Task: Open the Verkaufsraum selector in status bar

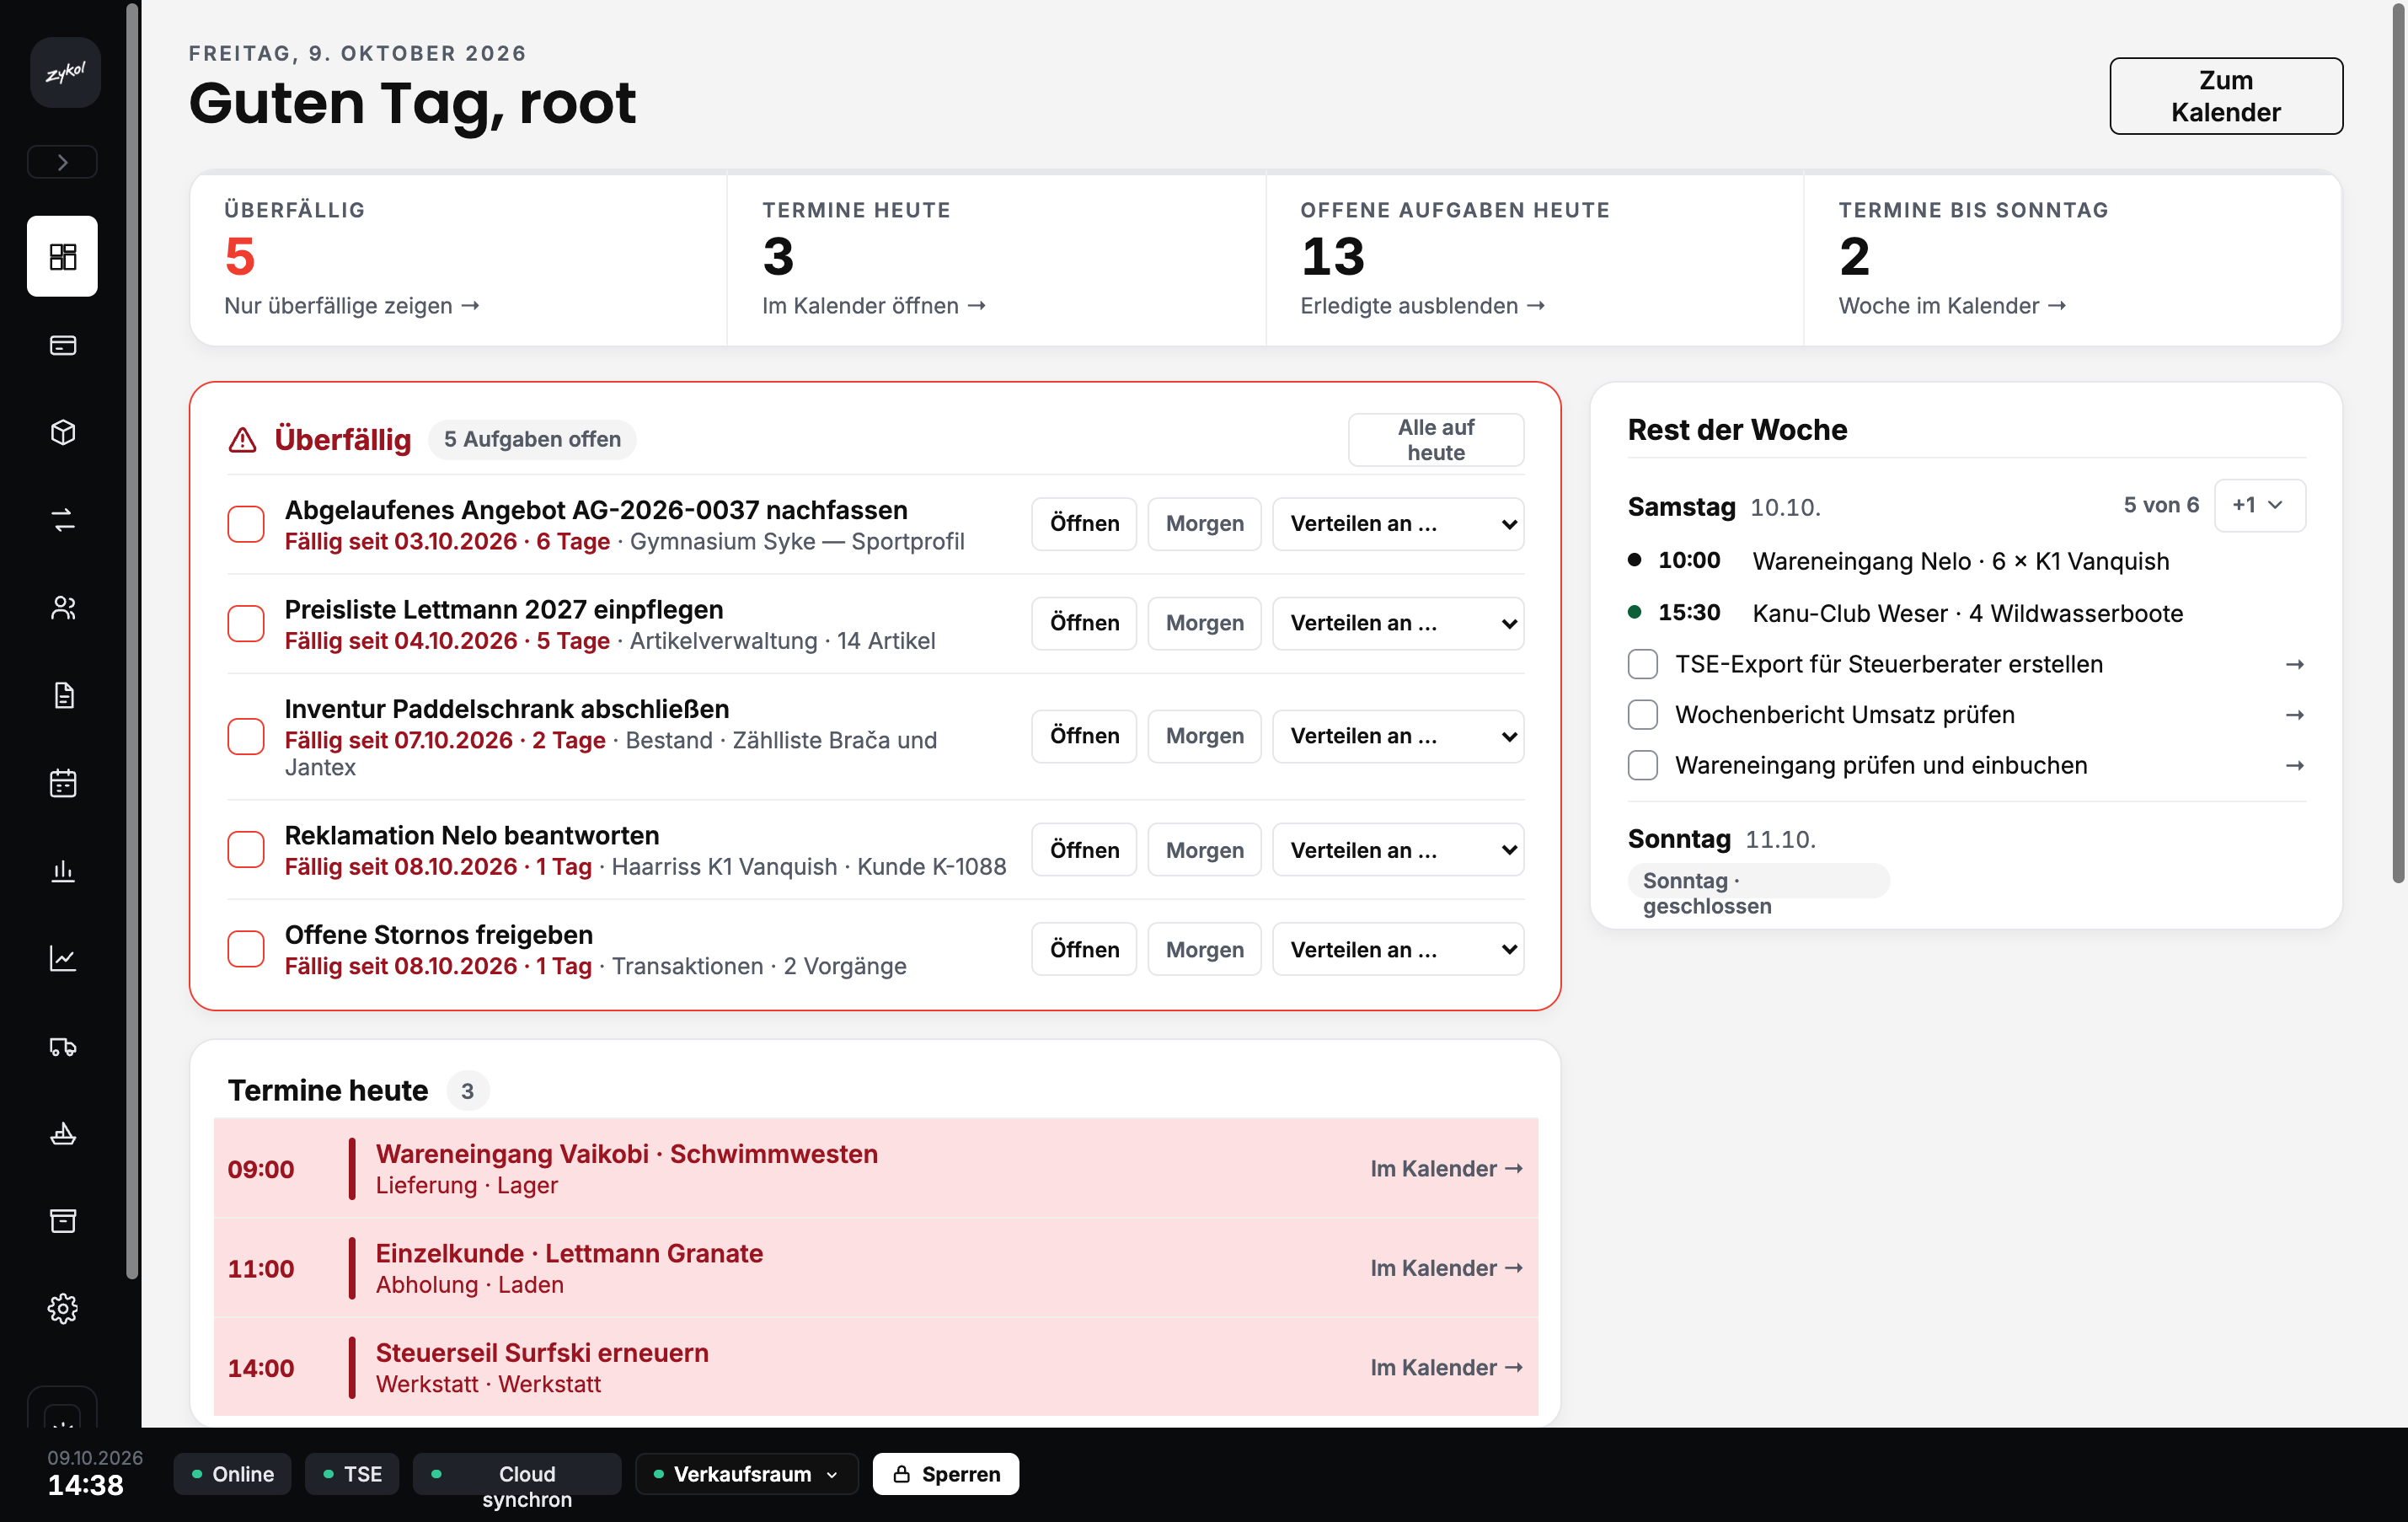Action: 746,1473
